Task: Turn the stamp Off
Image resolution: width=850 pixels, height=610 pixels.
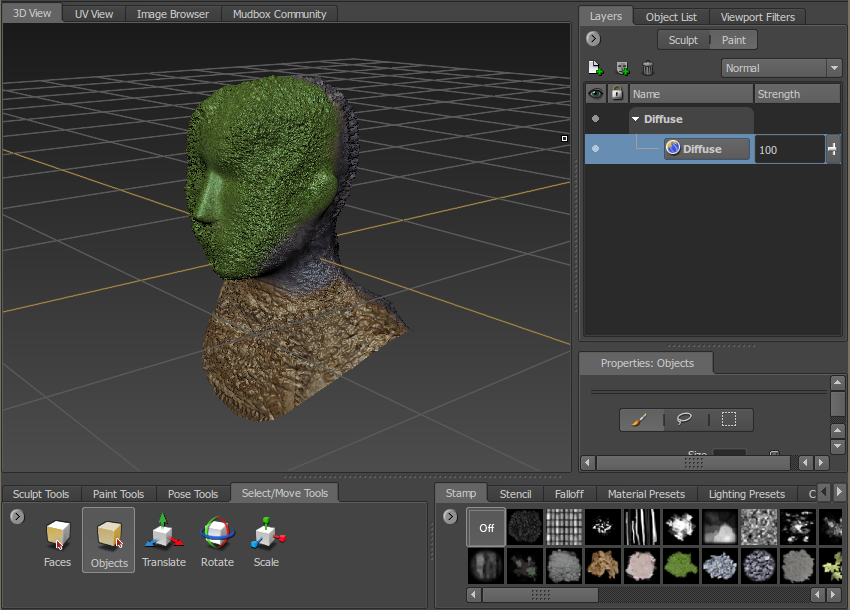Action: [x=486, y=527]
